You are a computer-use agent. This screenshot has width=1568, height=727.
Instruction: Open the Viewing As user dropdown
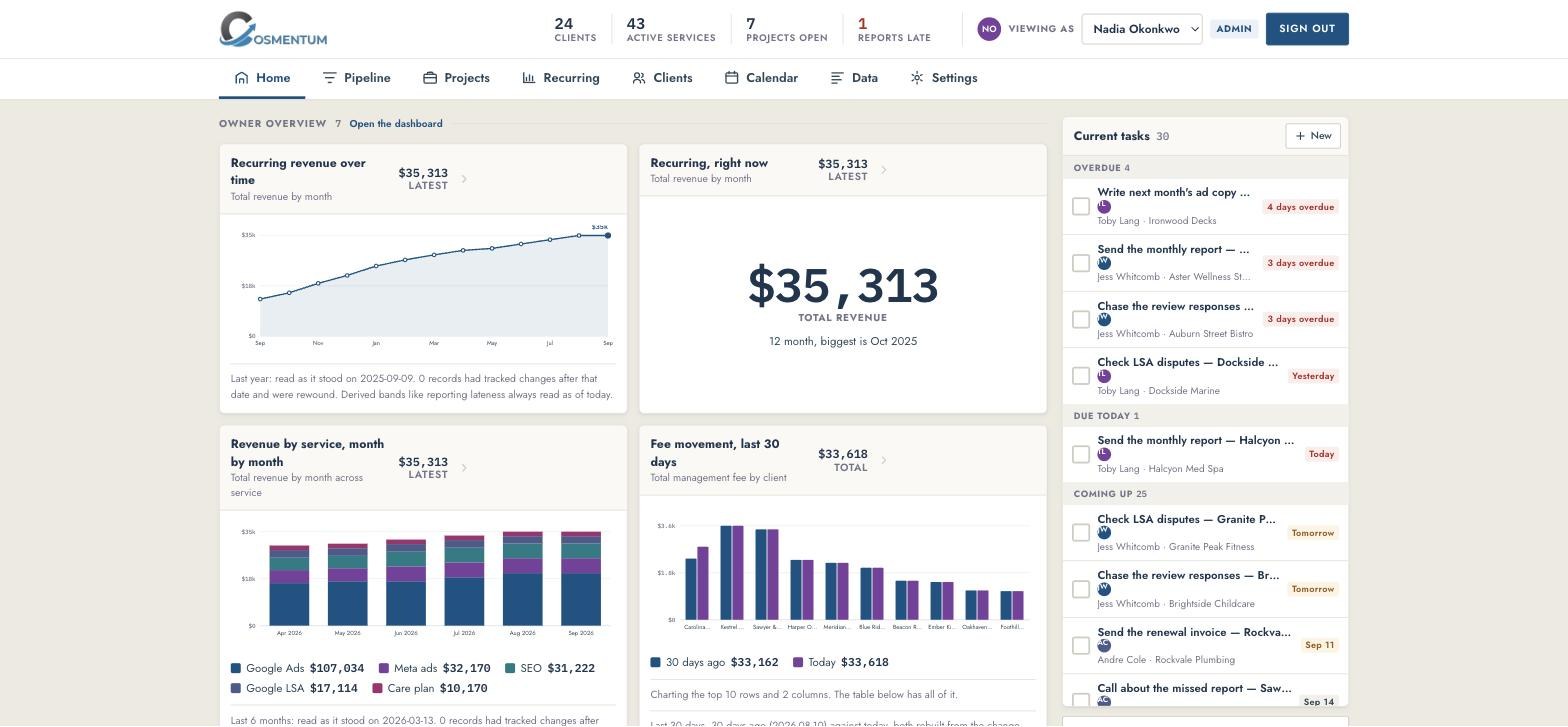[x=1142, y=29]
